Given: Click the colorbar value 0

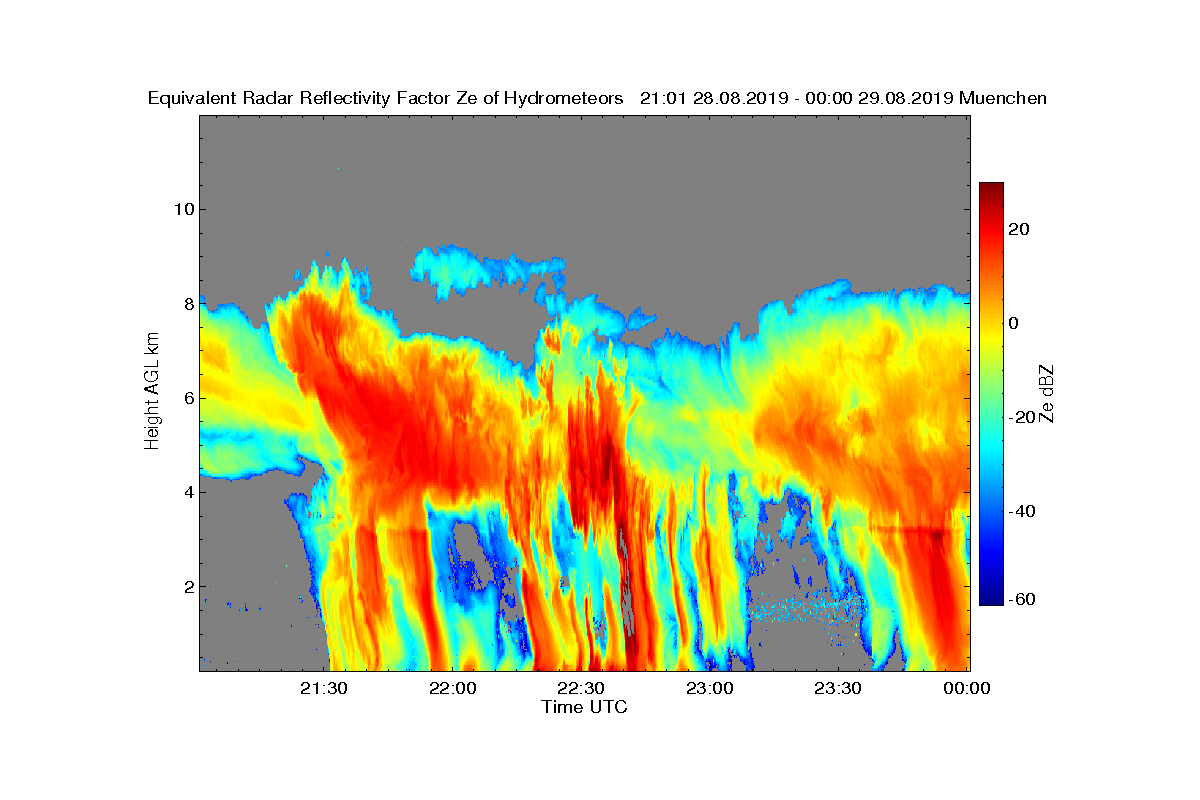Looking at the screenshot, I should tap(1015, 323).
